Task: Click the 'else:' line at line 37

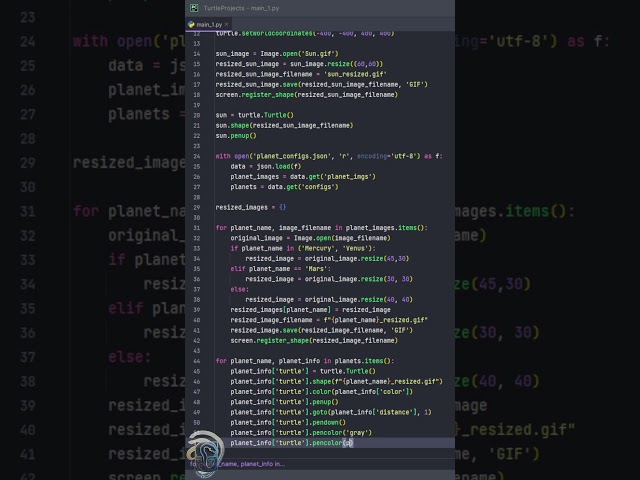Action: pos(239,289)
